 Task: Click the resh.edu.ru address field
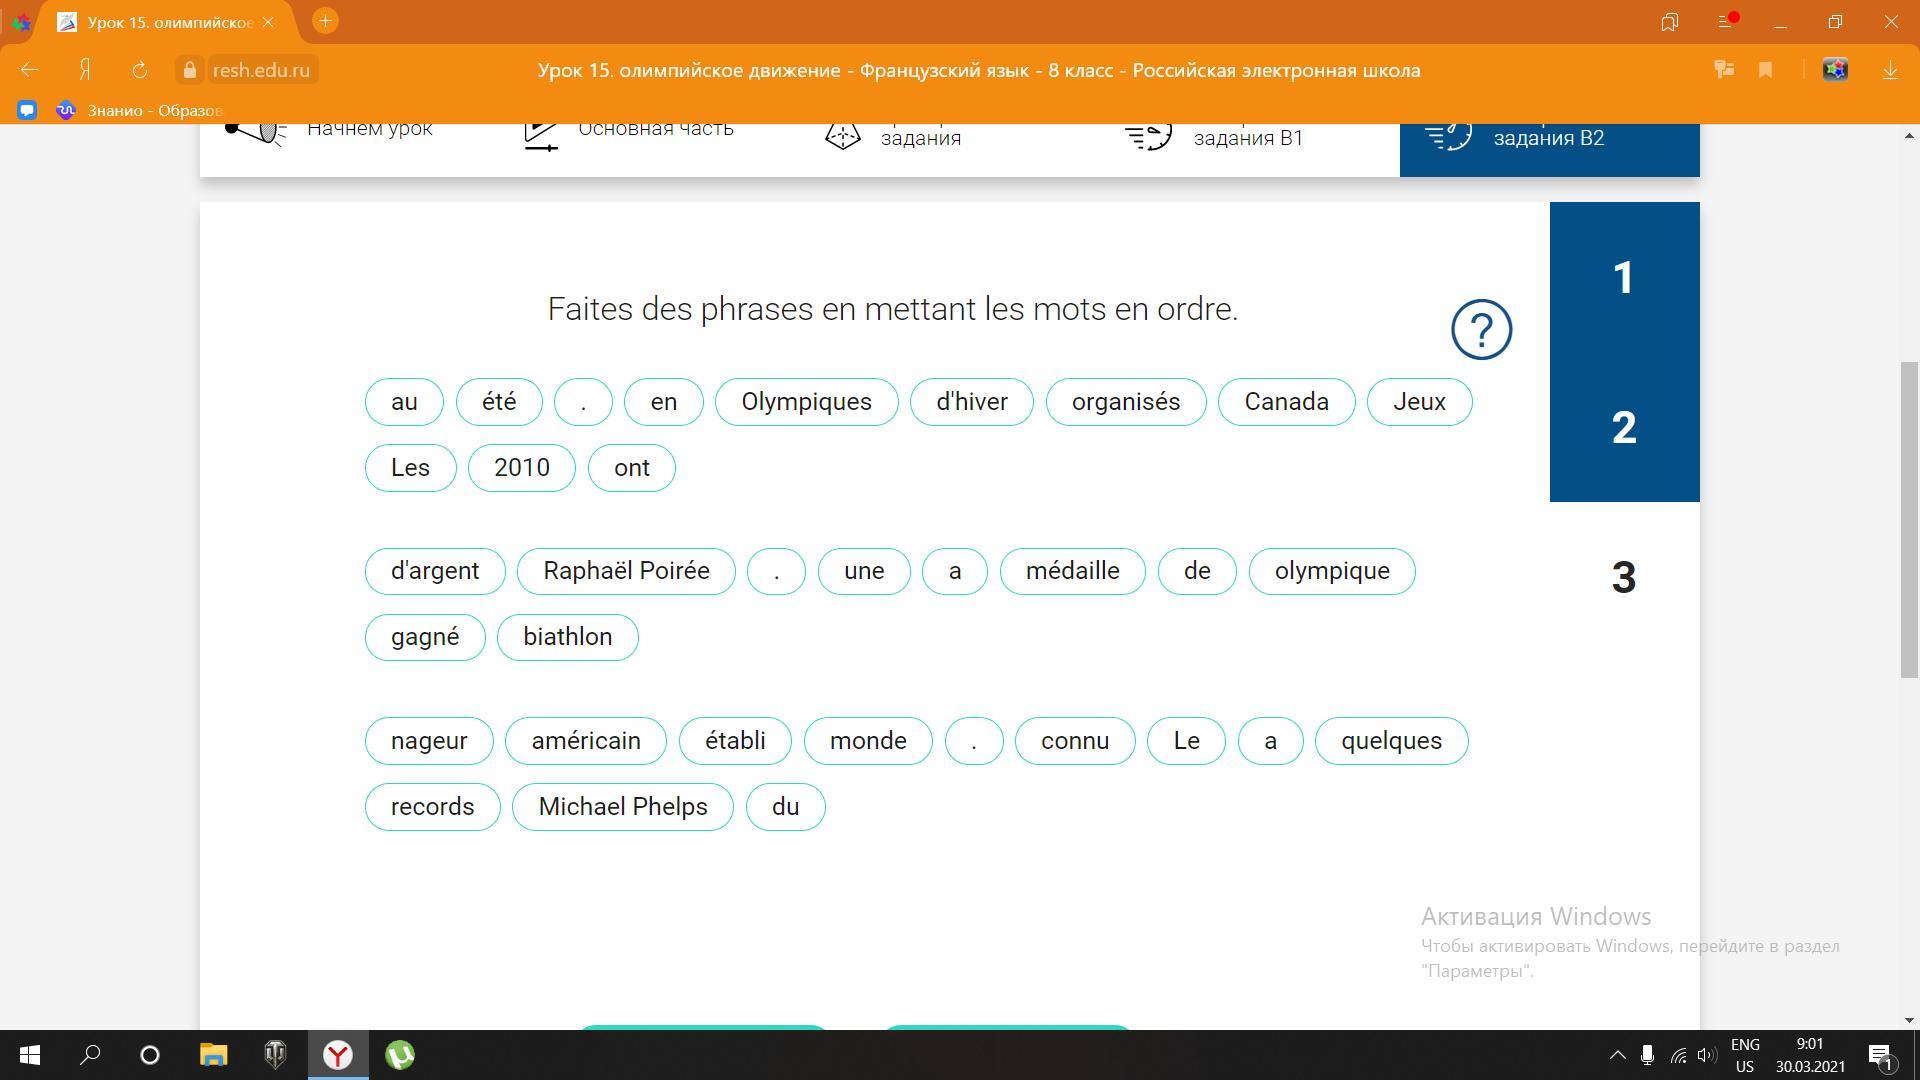[261, 70]
